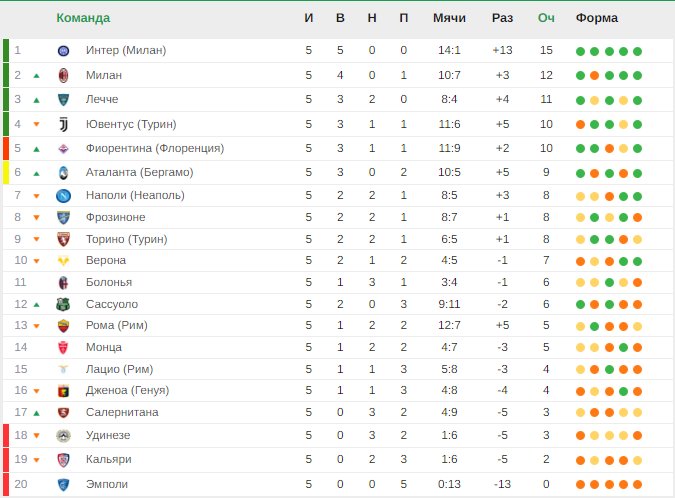
Task: Select the Roma crest icon
Action: click(x=63, y=326)
